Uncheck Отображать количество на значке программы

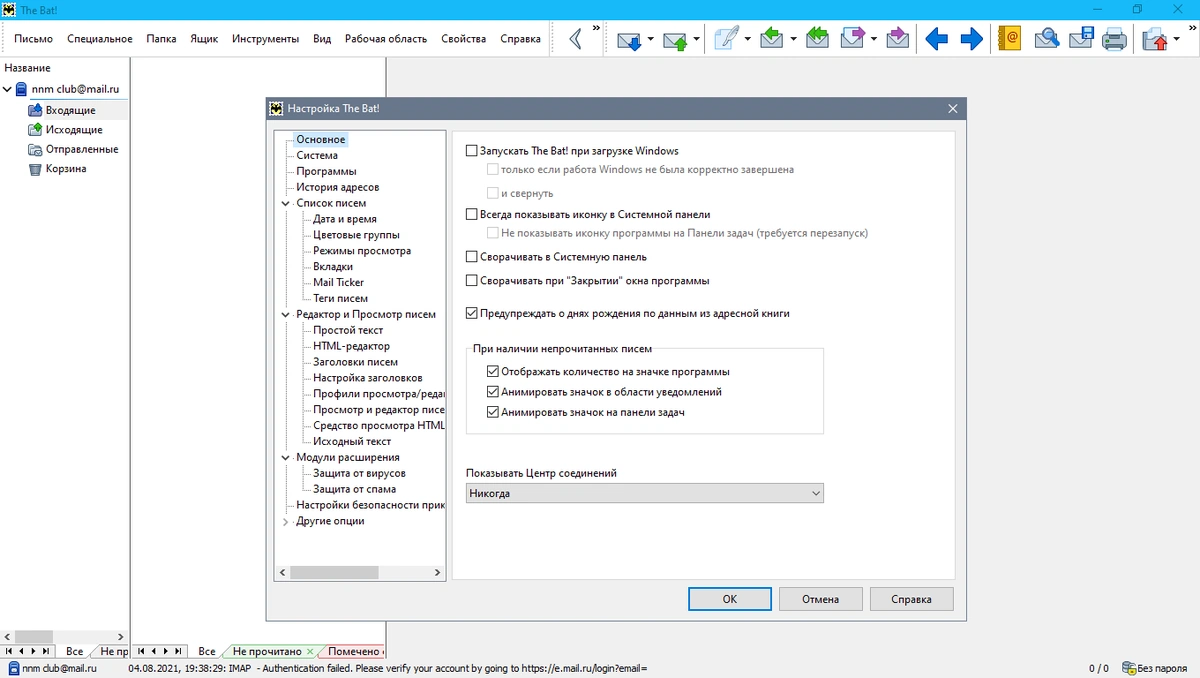492,372
